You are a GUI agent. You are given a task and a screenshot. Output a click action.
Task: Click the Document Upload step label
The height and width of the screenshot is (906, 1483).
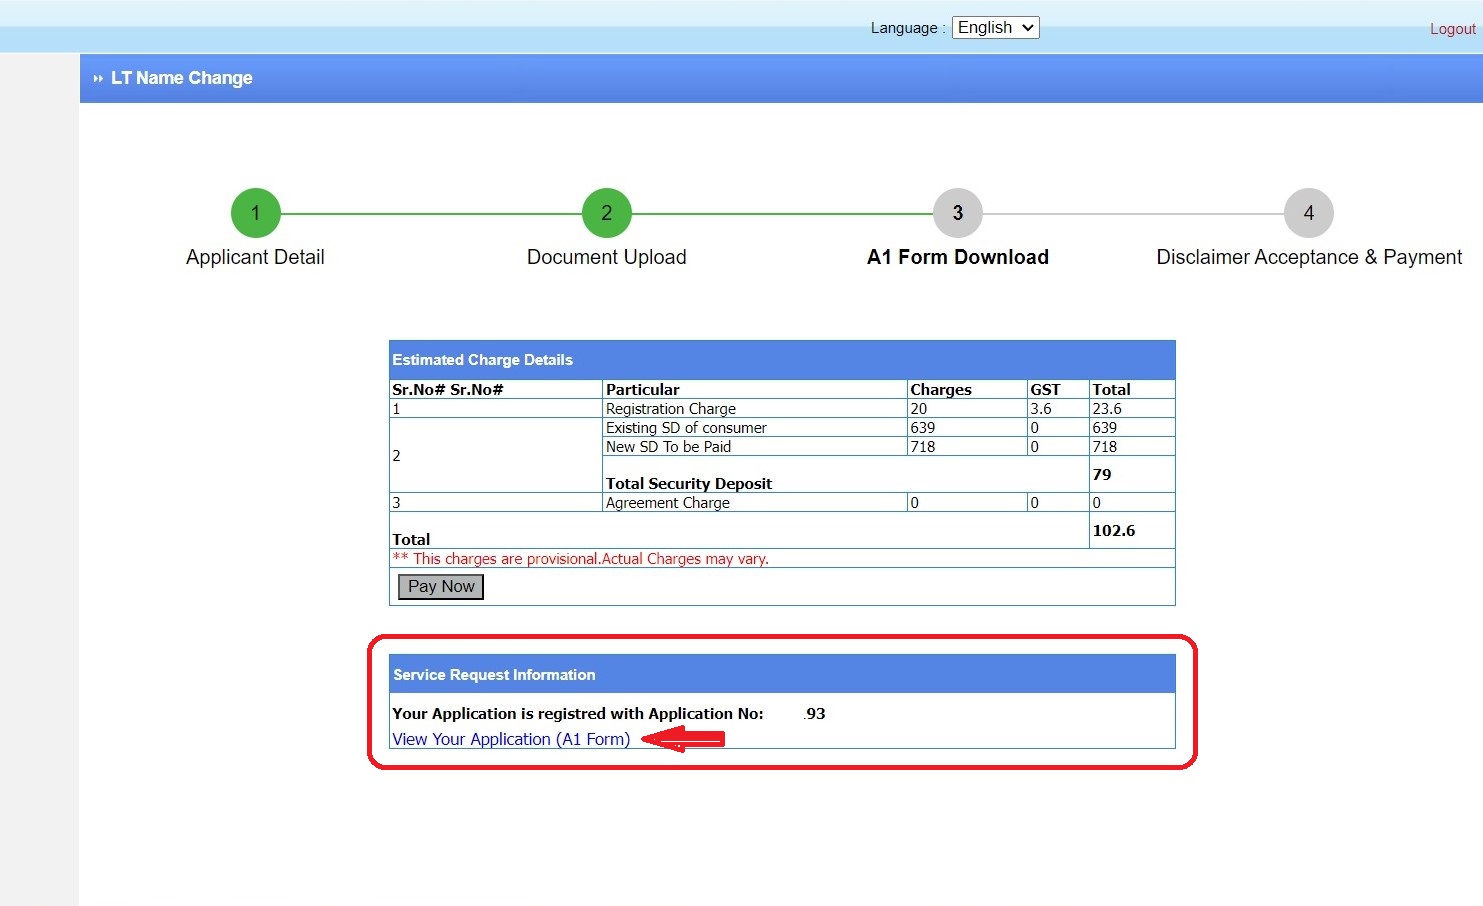[x=606, y=257]
